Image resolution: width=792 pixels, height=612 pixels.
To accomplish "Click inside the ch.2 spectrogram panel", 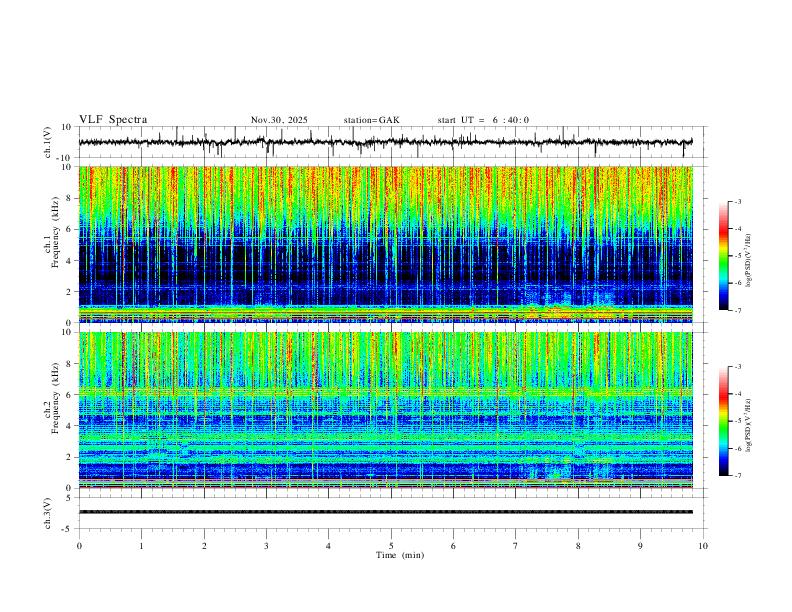I will 385,410.
